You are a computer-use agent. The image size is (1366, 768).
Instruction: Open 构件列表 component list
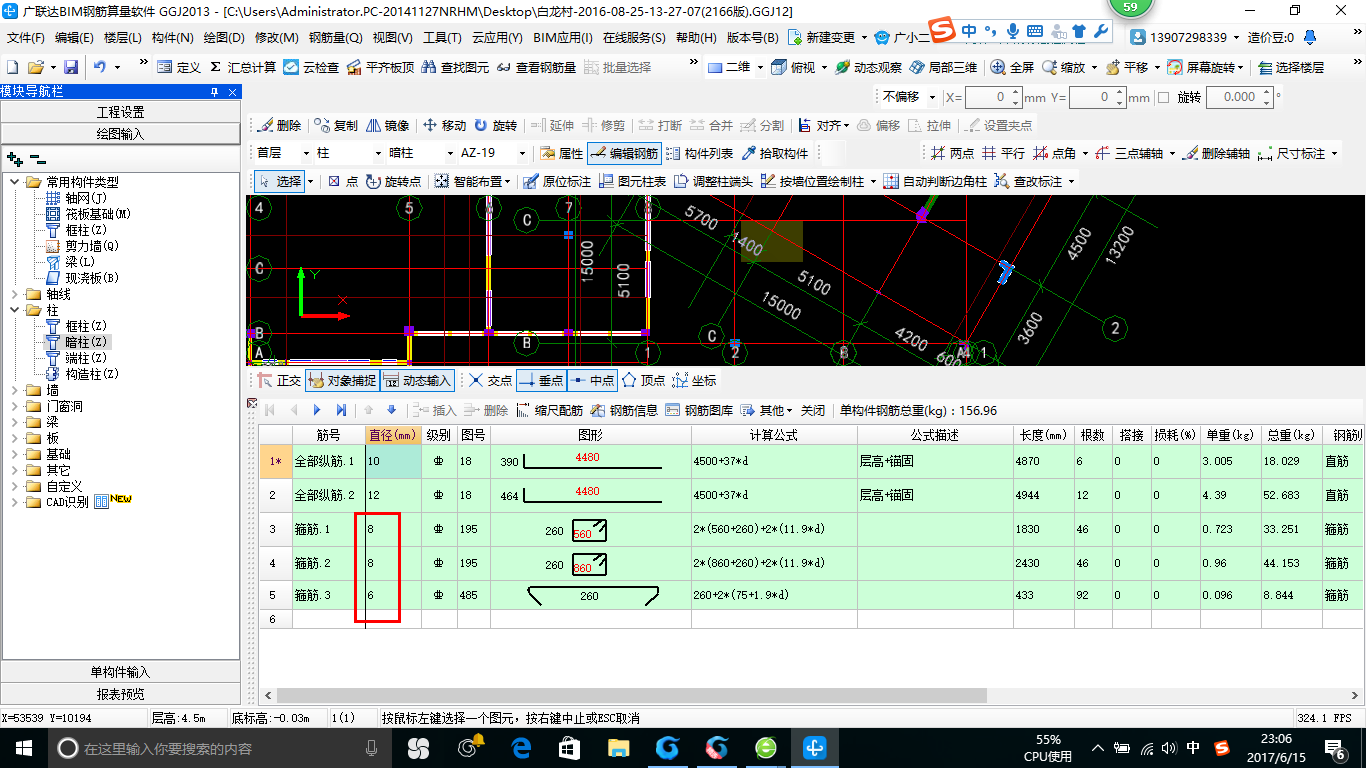(699, 153)
